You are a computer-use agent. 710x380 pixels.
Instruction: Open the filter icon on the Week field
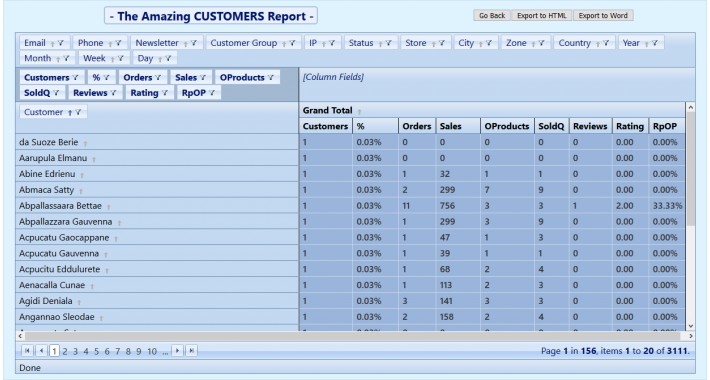[120, 59]
